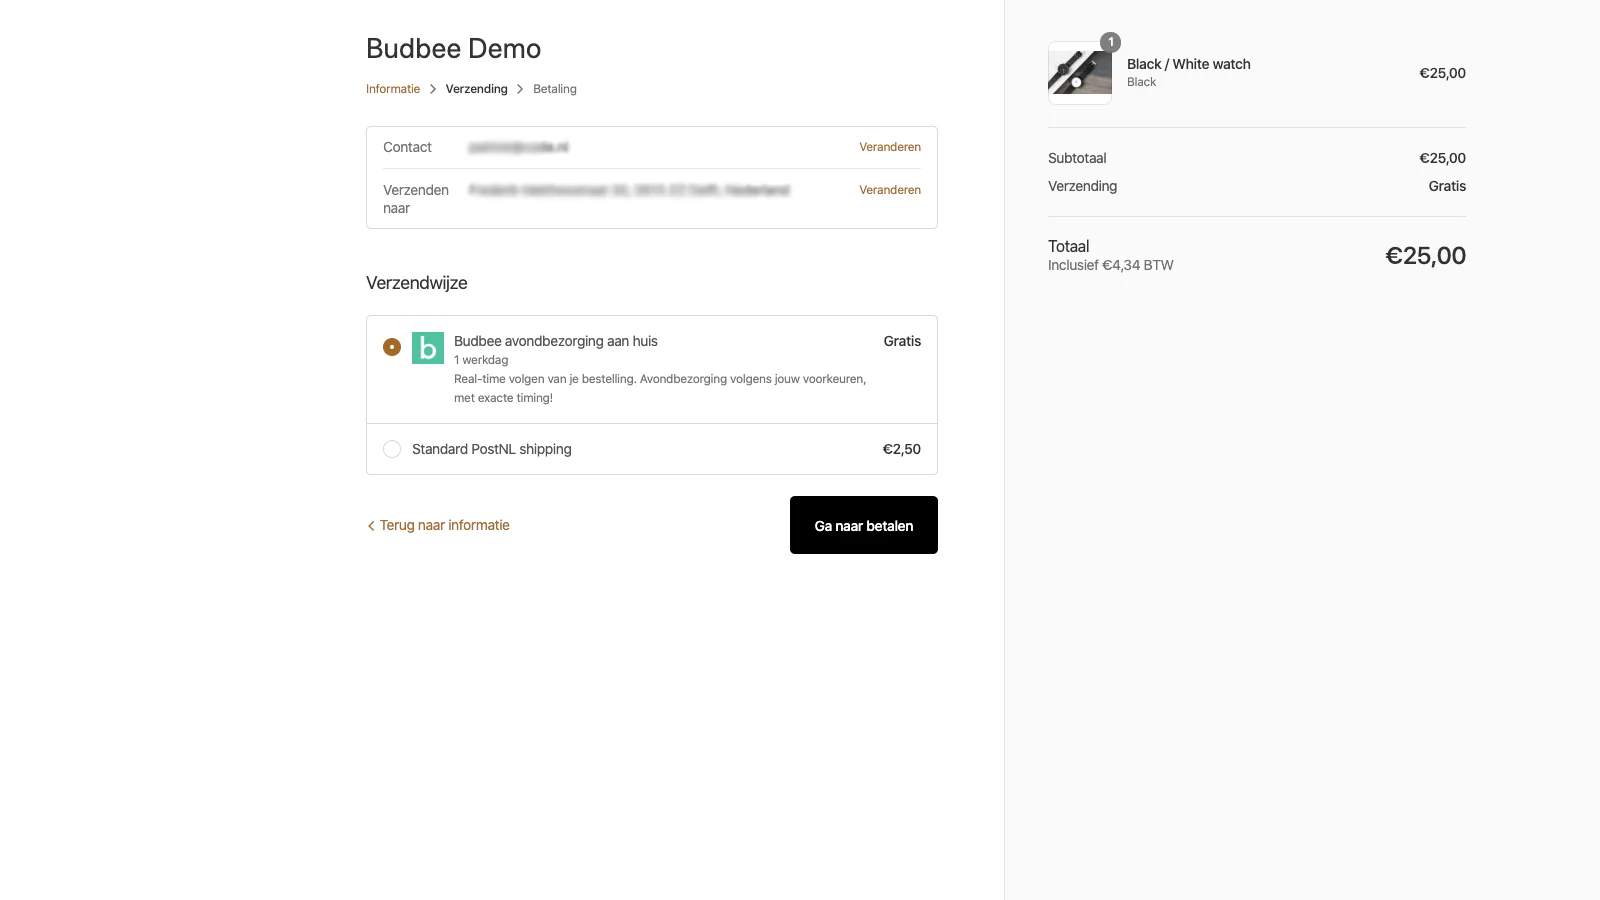Click the Budbee avondbezorging aan huis label
Image resolution: width=1600 pixels, height=900 pixels.
(556, 341)
